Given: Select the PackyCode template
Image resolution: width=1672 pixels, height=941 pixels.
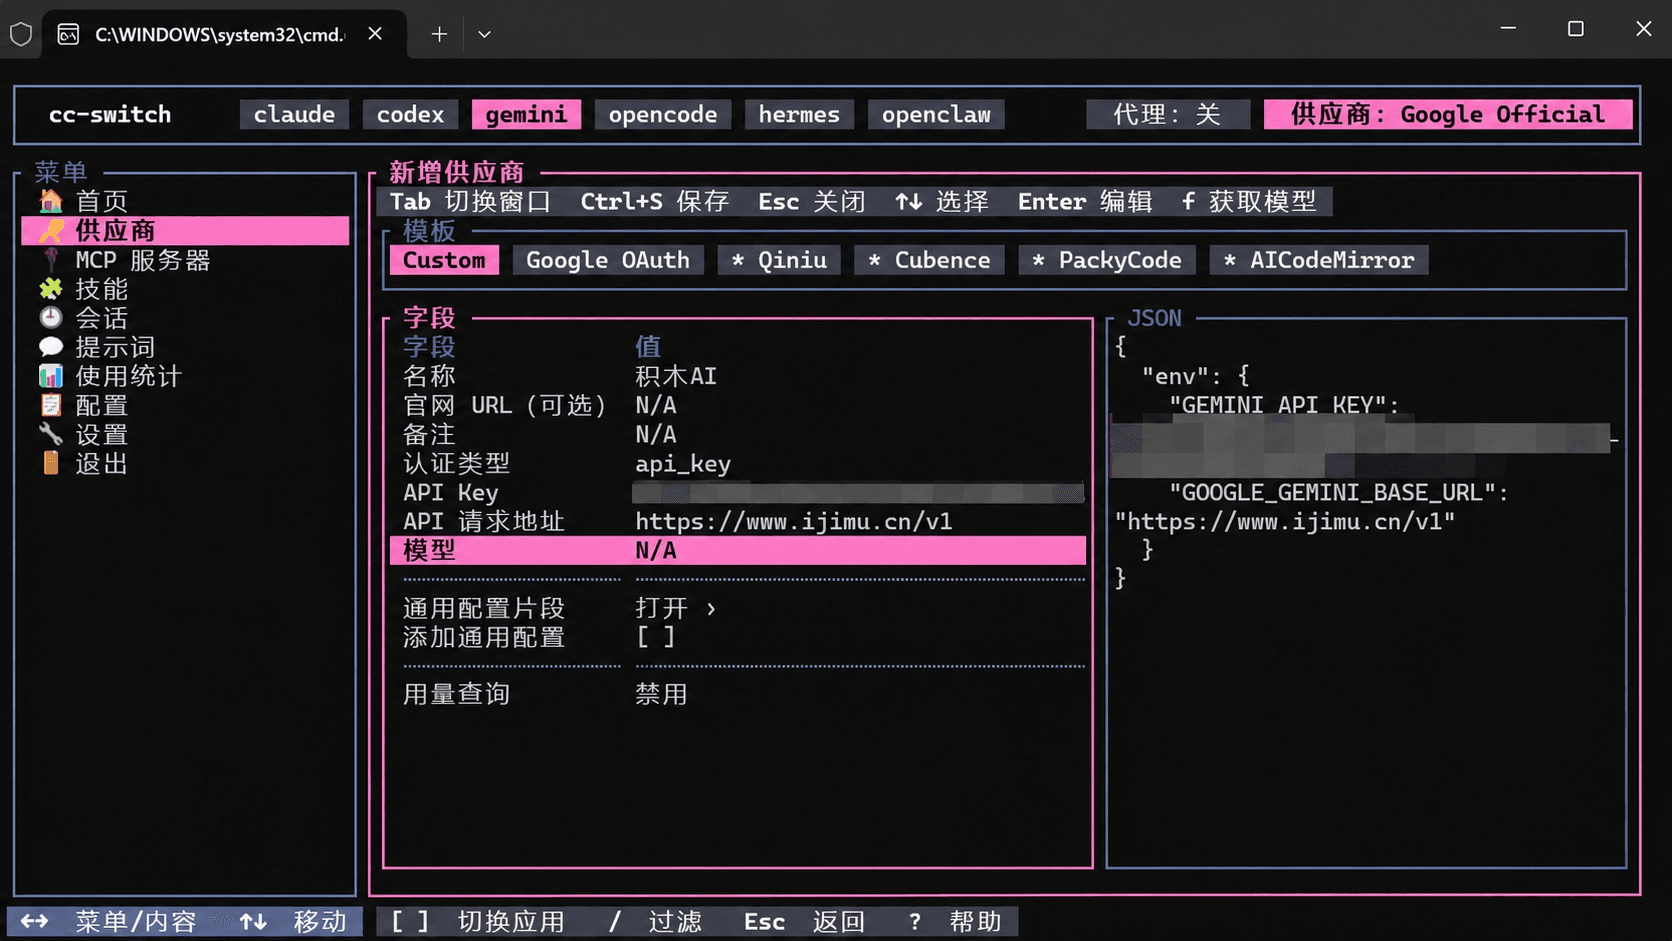Looking at the screenshot, I should tap(1106, 260).
